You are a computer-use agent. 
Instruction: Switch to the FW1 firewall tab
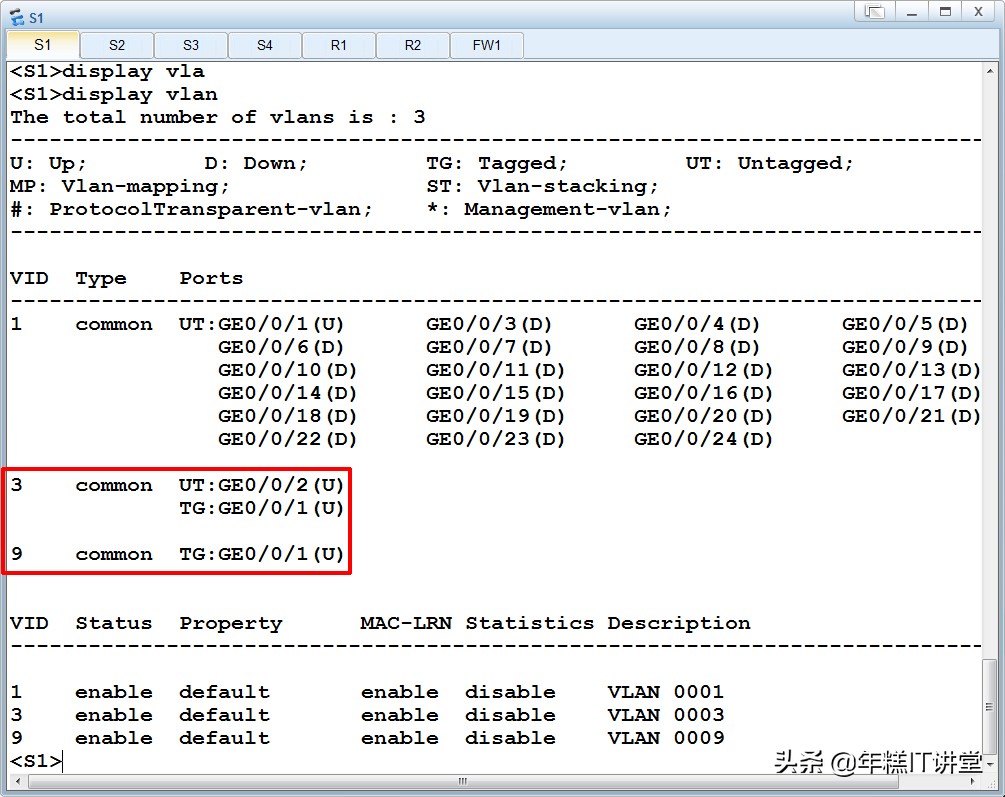coord(487,45)
